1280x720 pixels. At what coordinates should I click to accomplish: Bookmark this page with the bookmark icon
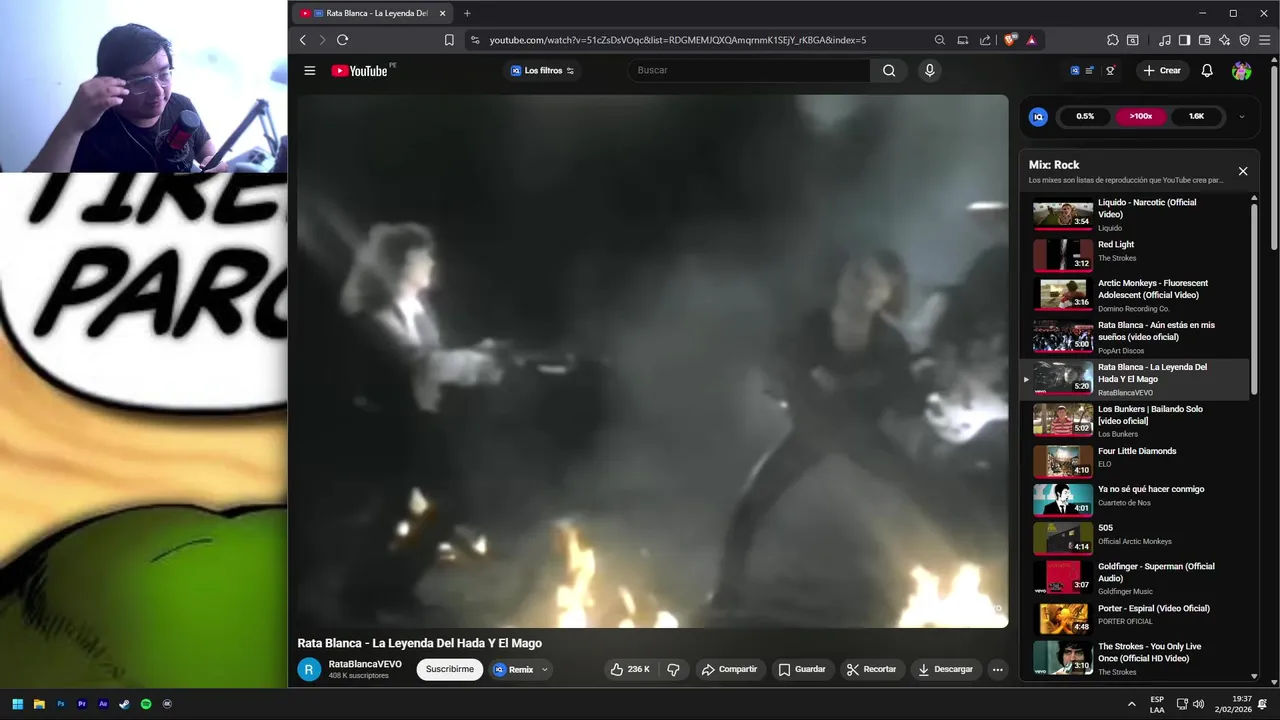[449, 40]
